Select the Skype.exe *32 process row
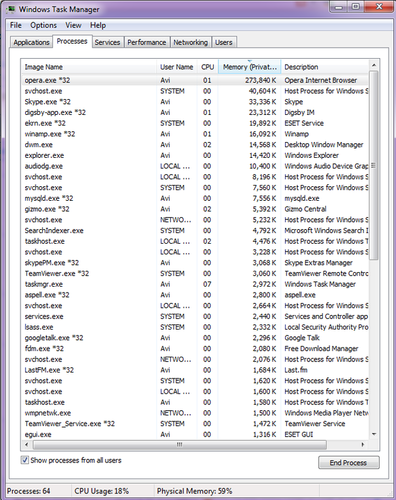 point(195,102)
